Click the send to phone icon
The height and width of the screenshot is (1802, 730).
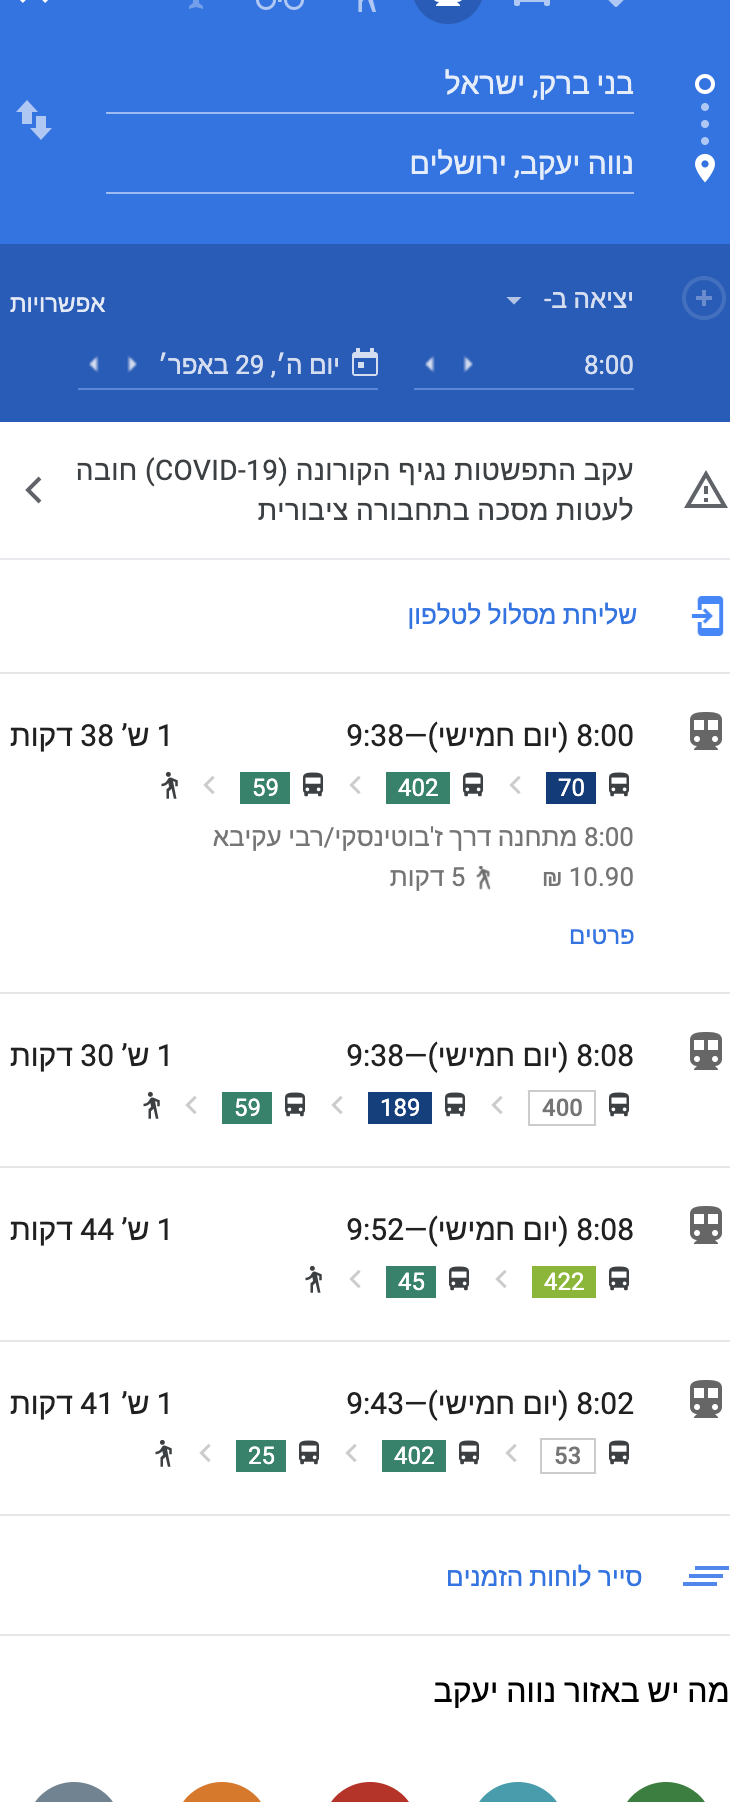click(x=707, y=615)
